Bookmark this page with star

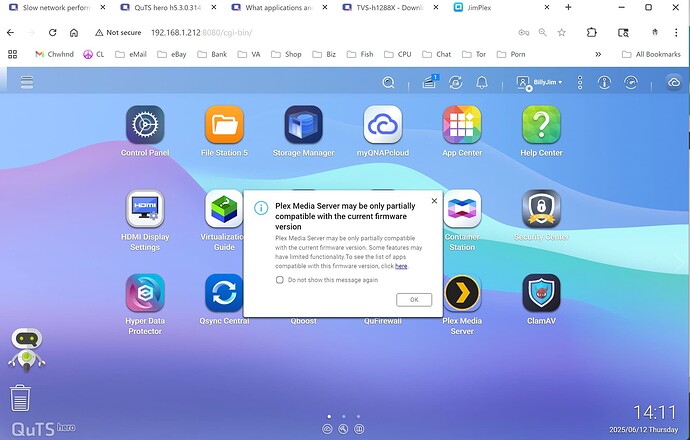pos(562,33)
